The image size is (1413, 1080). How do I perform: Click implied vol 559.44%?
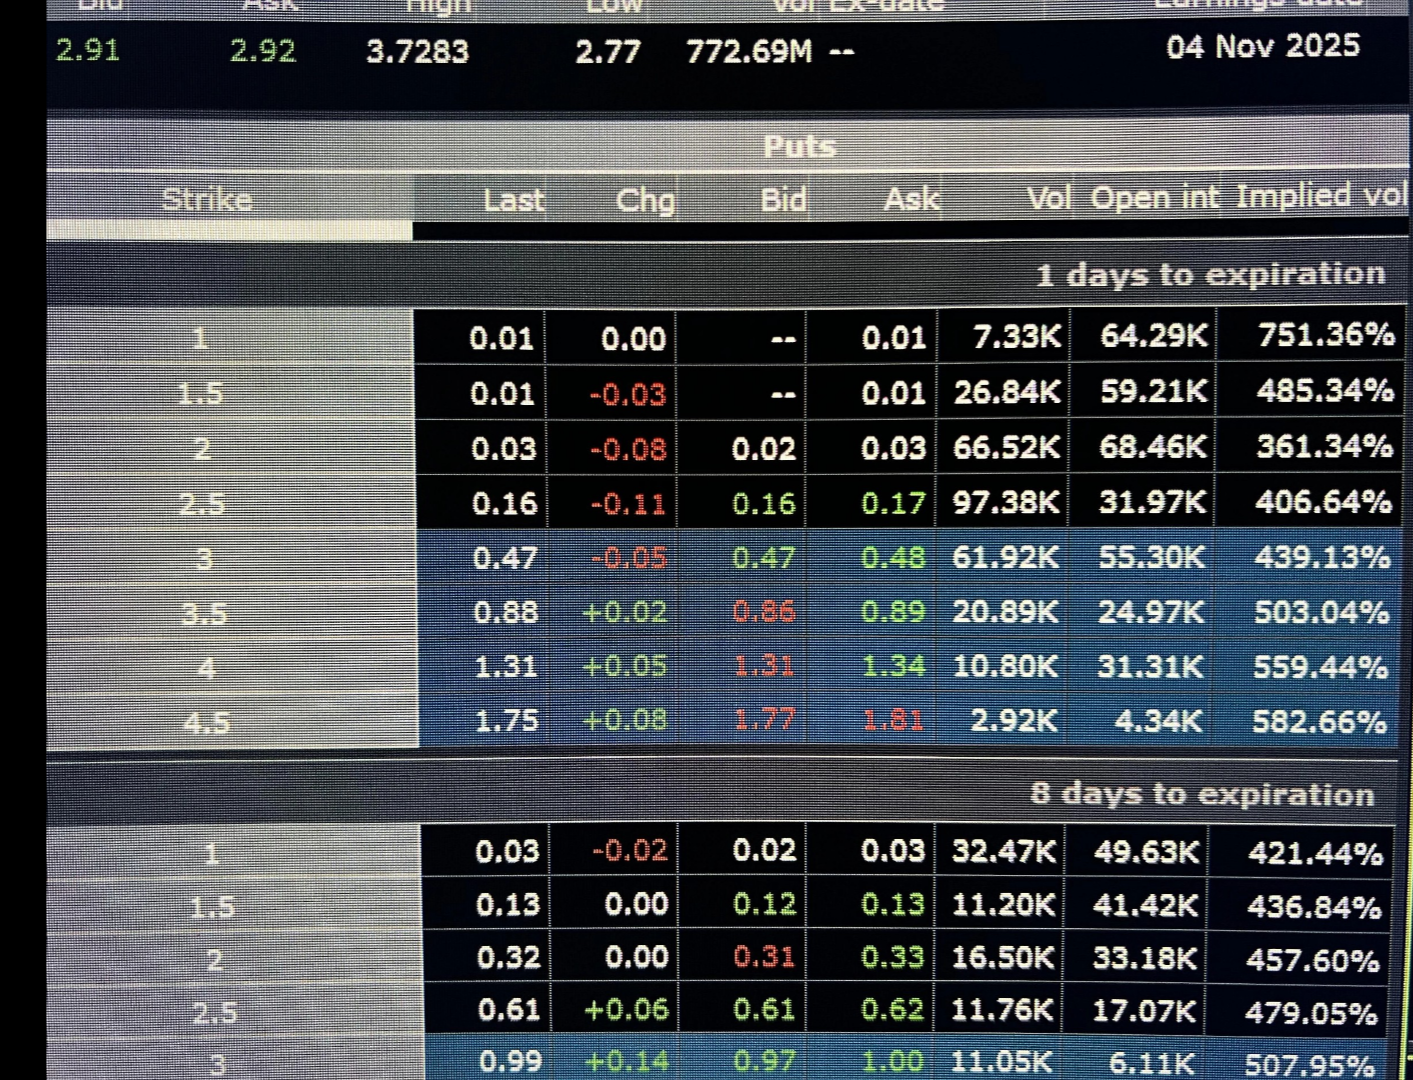pos(1320,667)
